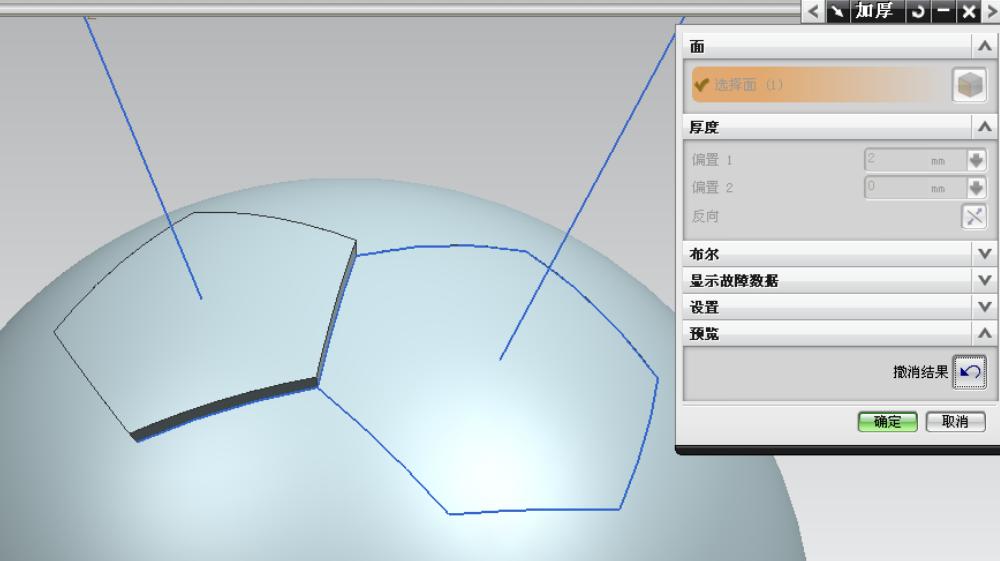Confirm with the 确定 button
The height and width of the screenshot is (561, 1000).
(x=887, y=421)
